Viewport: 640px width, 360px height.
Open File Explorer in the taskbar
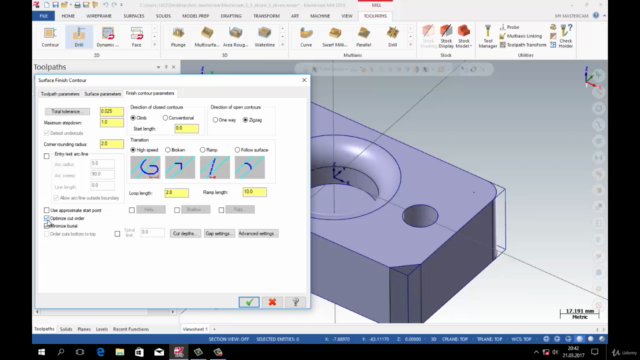[x=120, y=352]
